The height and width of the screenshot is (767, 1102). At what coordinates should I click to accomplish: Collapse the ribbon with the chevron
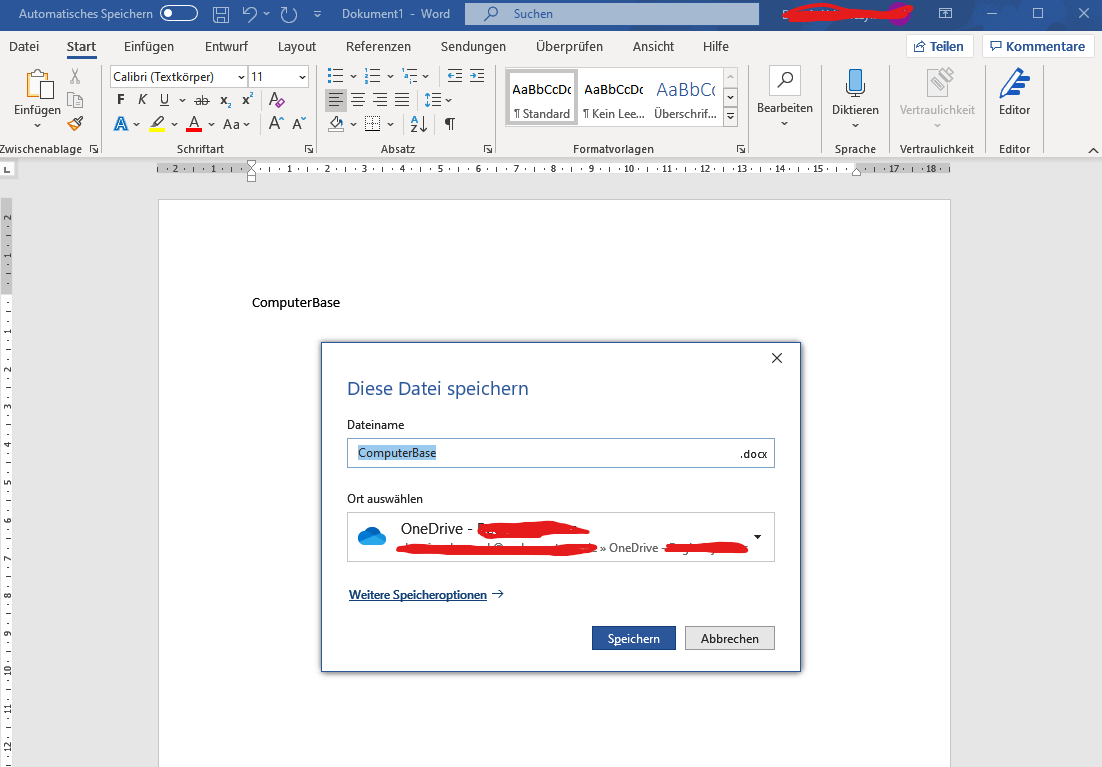pyautogui.click(x=1093, y=150)
